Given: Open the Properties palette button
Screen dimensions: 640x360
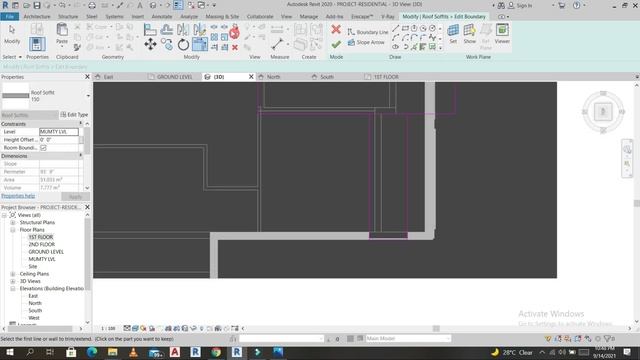Looking at the screenshot, I should pyautogui.click(x=37, y=44).
